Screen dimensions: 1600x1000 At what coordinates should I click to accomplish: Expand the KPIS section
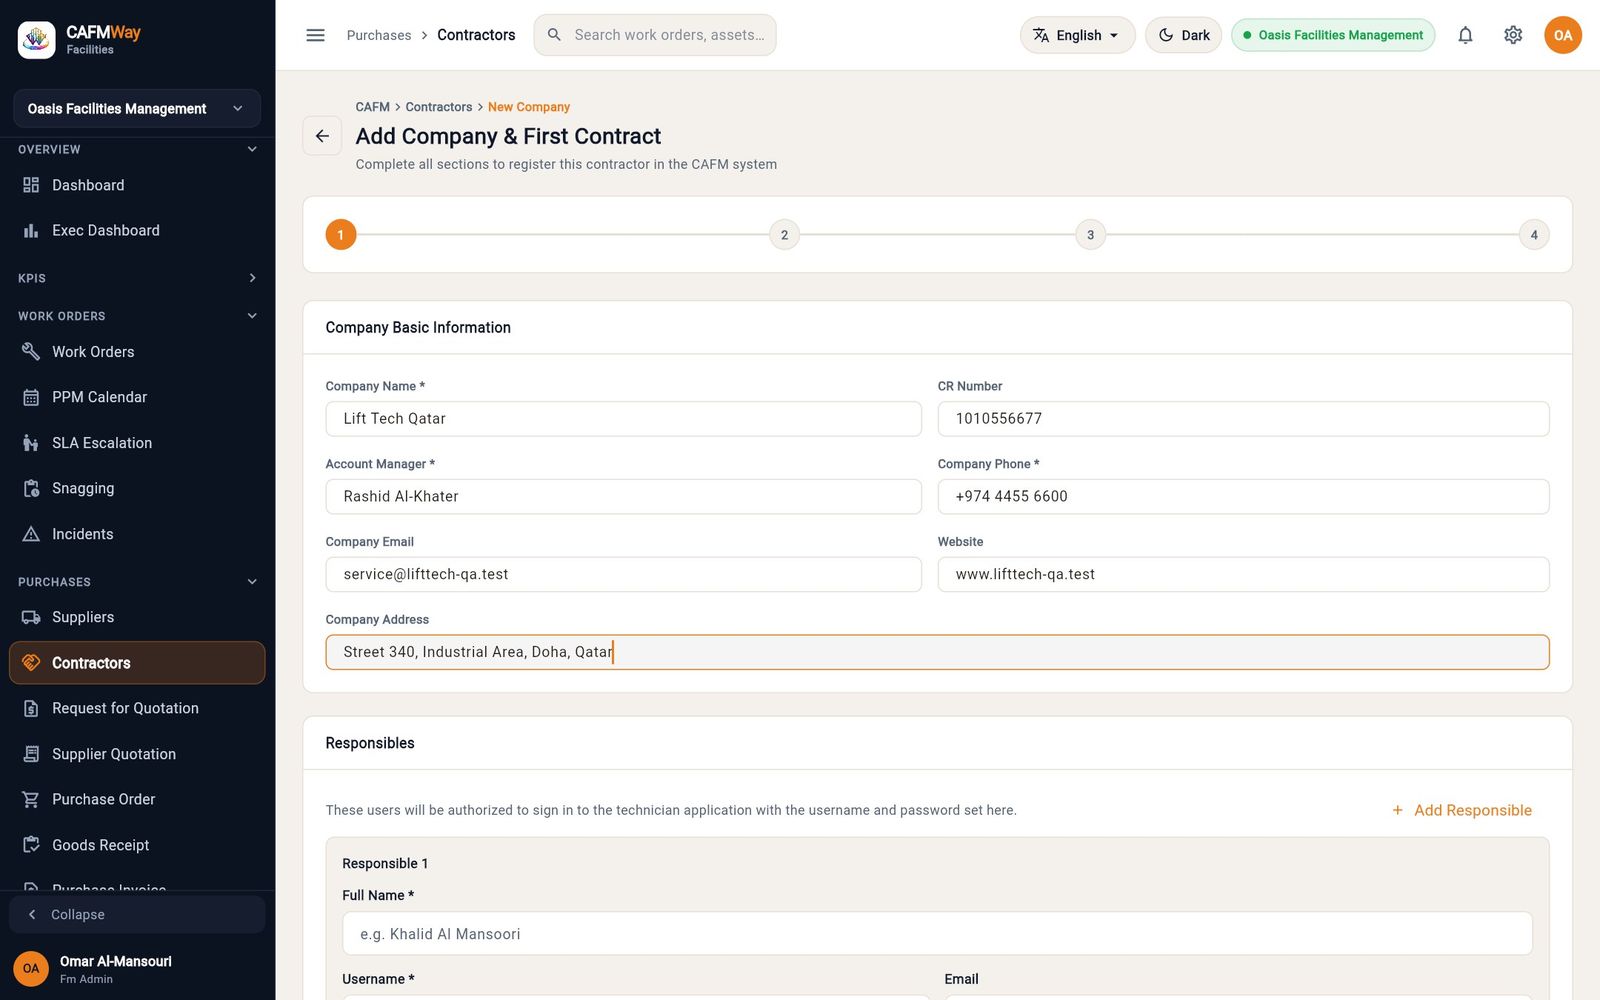tap(252, 278)
